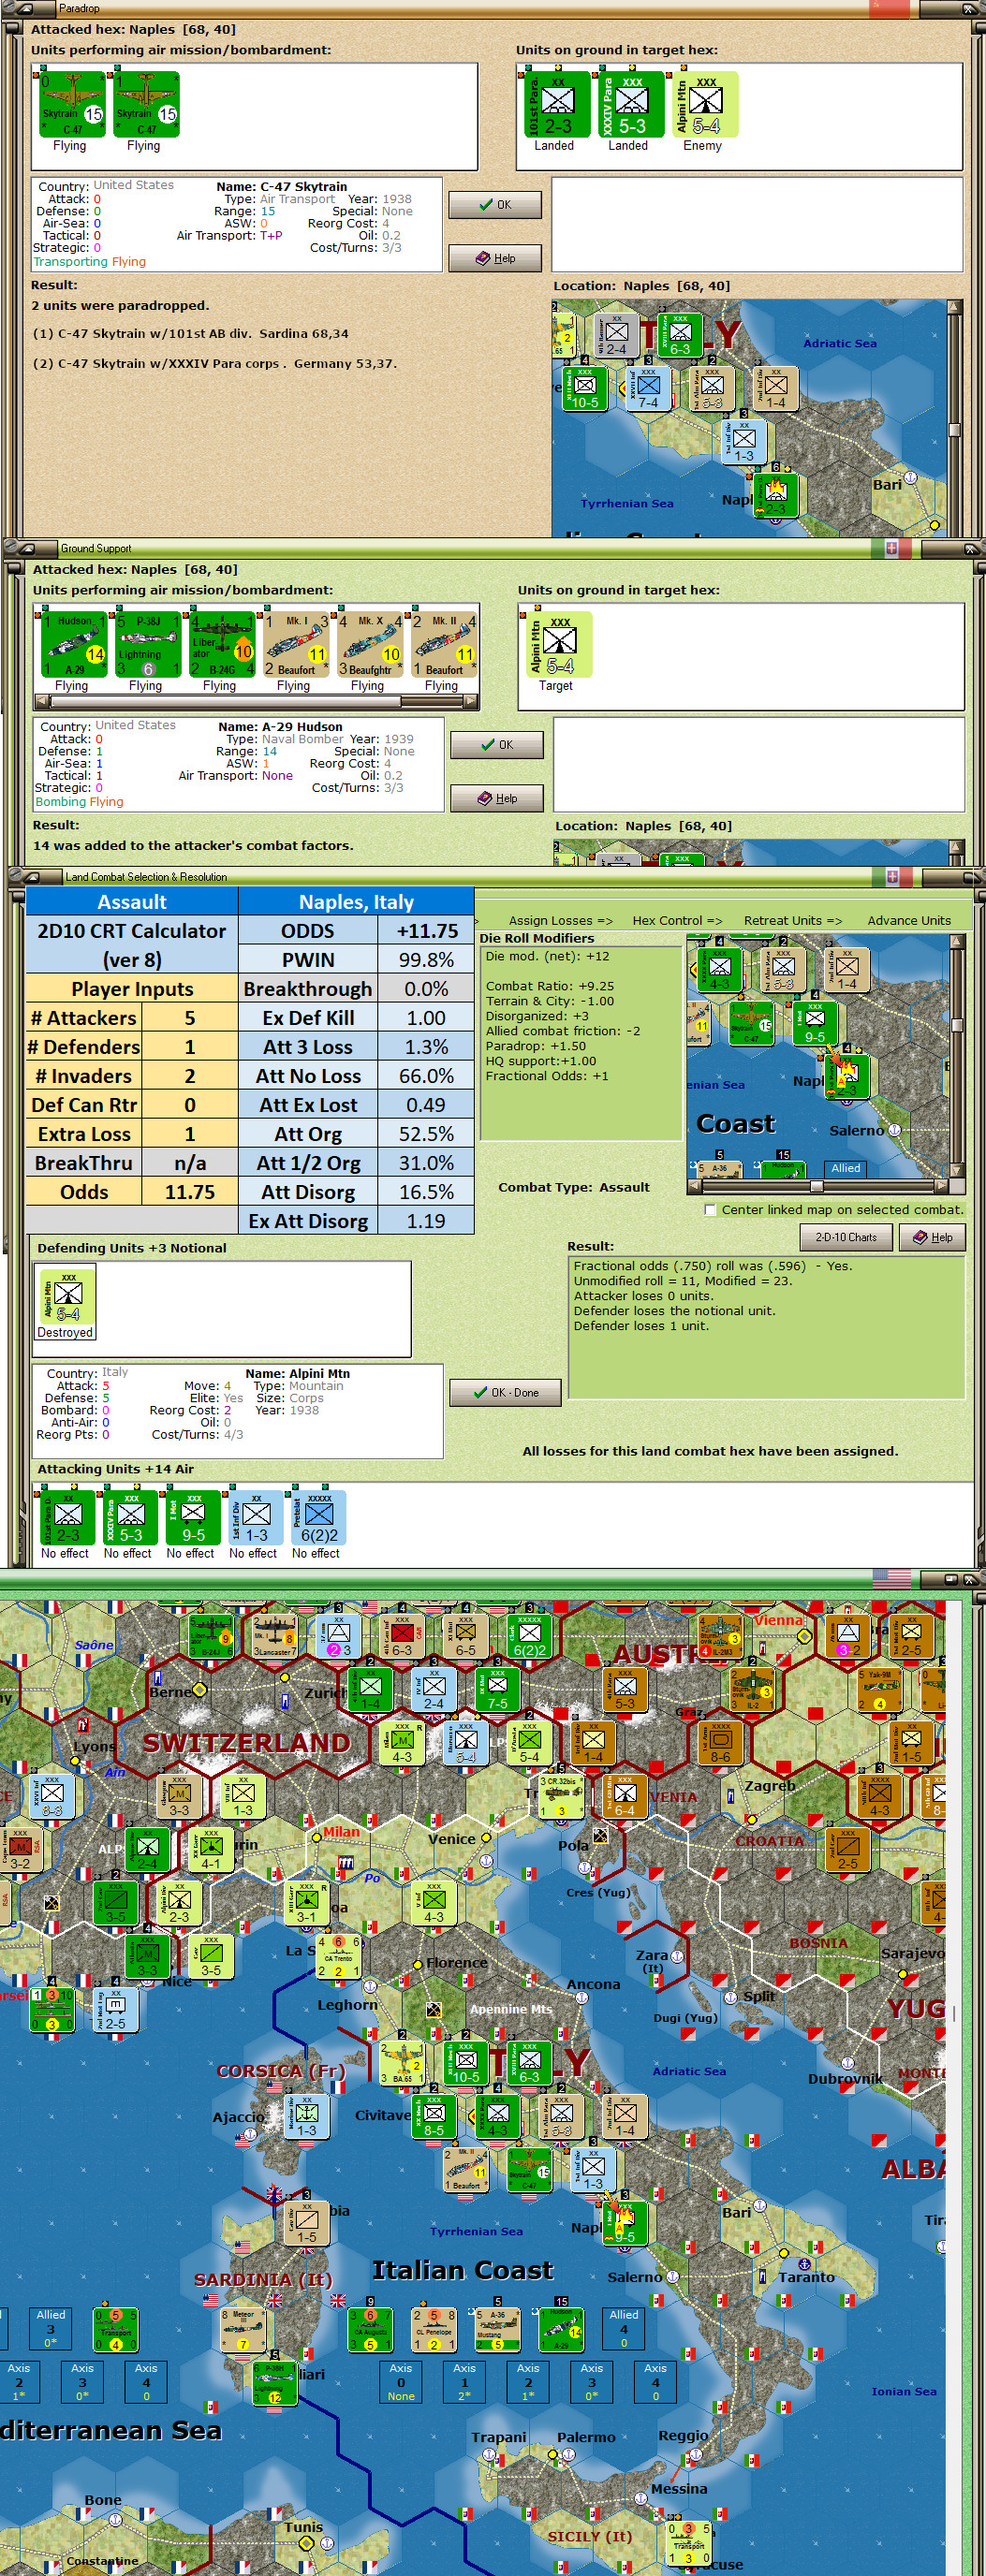This screenshot has width=986, height=2576.
Task: Select the 101st Para 2-3 attacking unit
Action: point(67,1516)
